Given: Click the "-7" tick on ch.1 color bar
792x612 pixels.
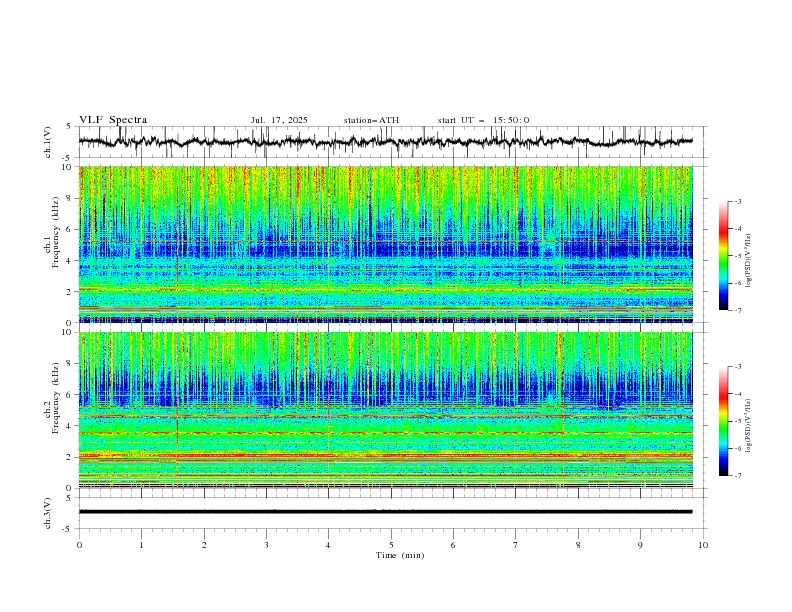Looking at the screenshot, I should pos(737,310).
